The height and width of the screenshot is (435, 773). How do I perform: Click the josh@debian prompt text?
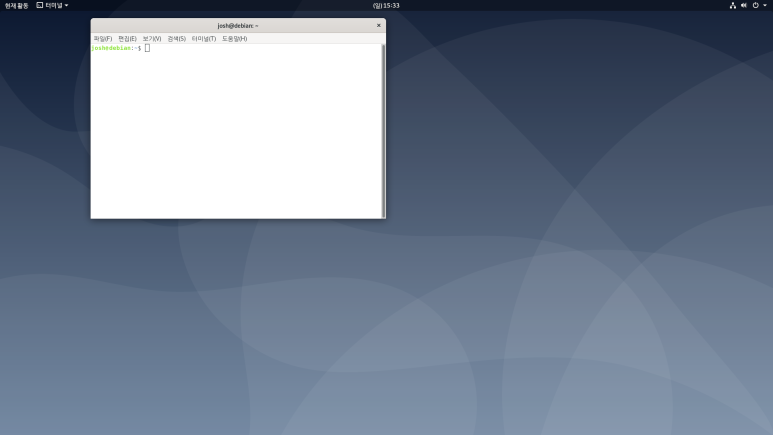116,48
